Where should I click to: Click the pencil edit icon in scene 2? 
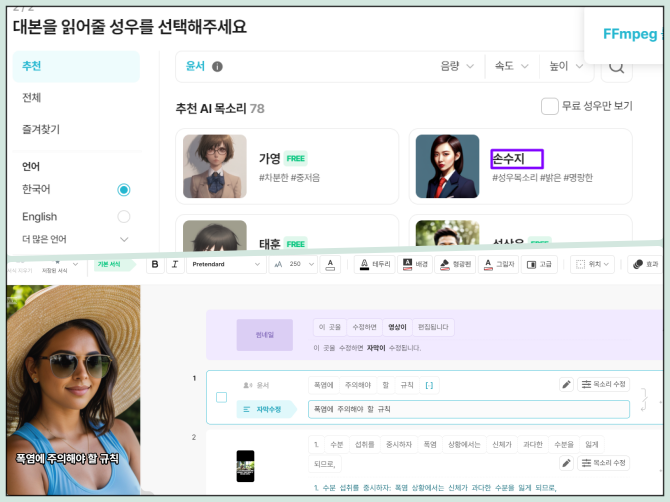pyautogui.click(x=566, y=463)
